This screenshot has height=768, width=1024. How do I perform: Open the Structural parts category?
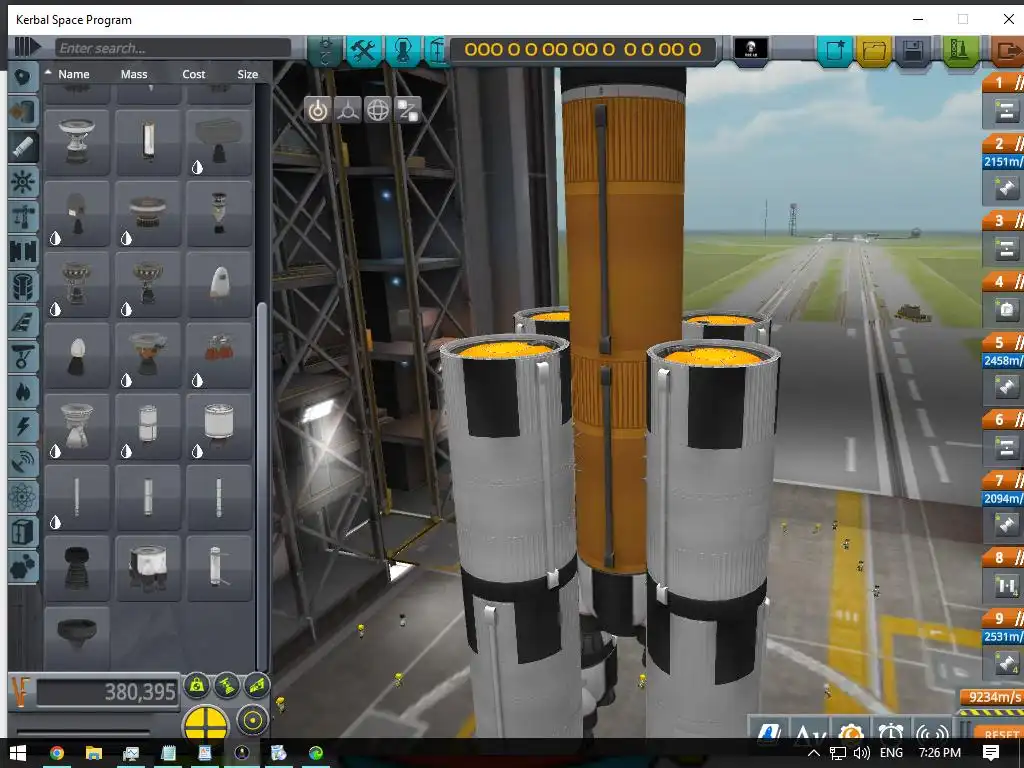[24, 216]
